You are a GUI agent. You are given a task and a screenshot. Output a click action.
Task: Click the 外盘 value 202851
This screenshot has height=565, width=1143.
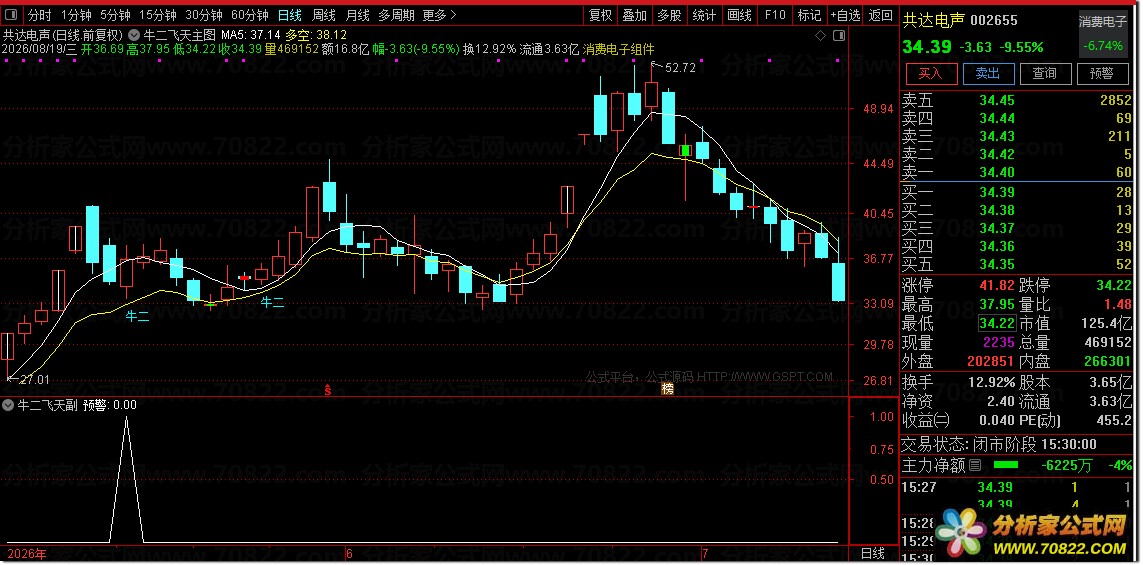991,361
